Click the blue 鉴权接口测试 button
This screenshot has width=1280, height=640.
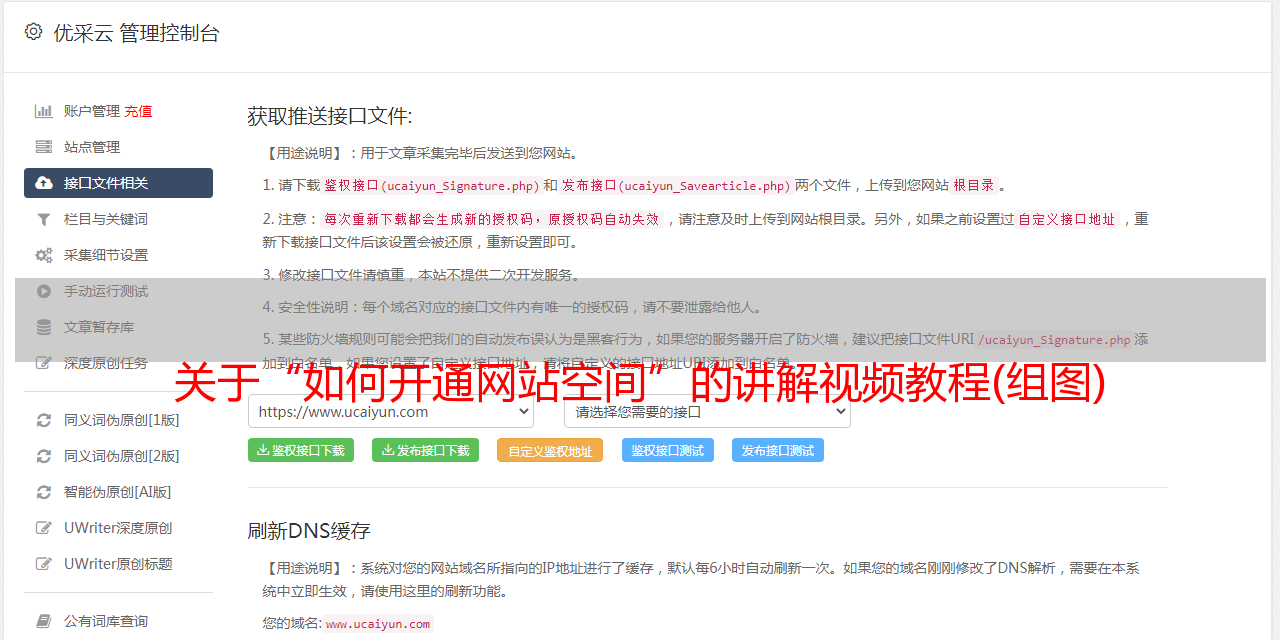[x=668, y=450]
